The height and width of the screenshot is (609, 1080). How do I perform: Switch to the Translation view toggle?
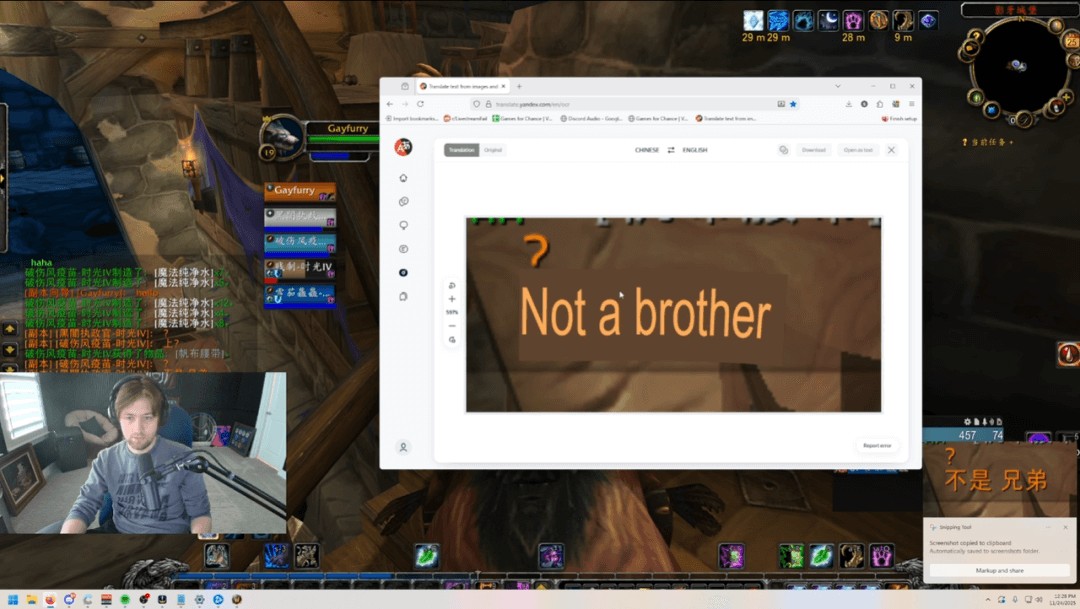(462, 150)
